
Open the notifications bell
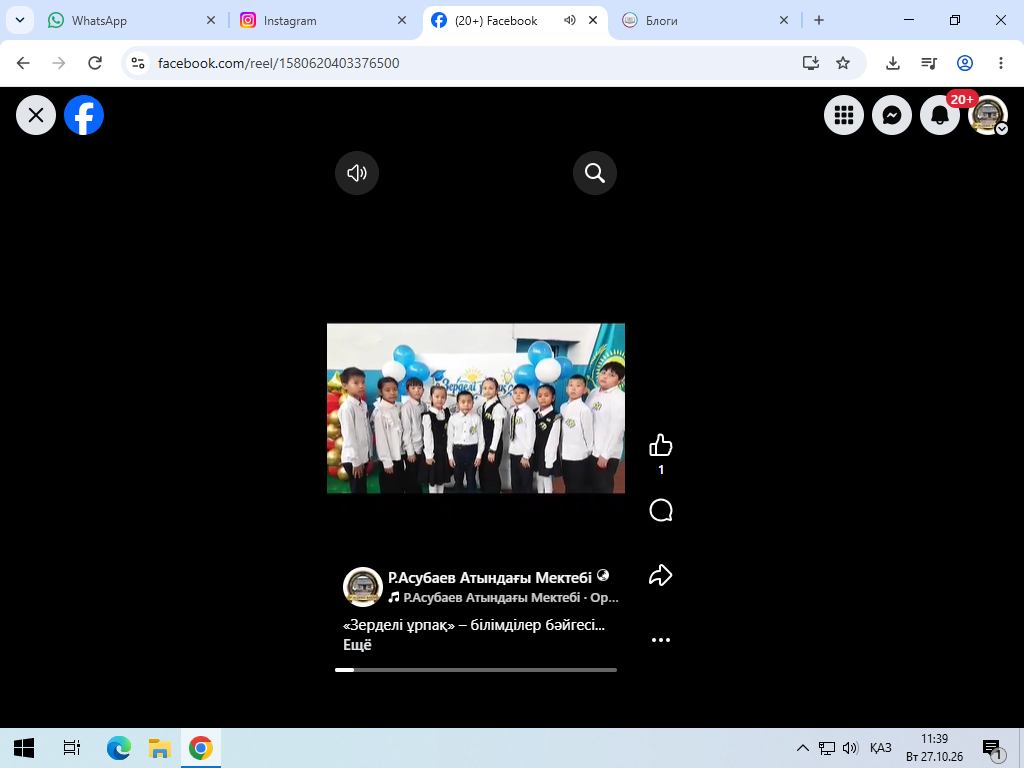tap(940, 116)
